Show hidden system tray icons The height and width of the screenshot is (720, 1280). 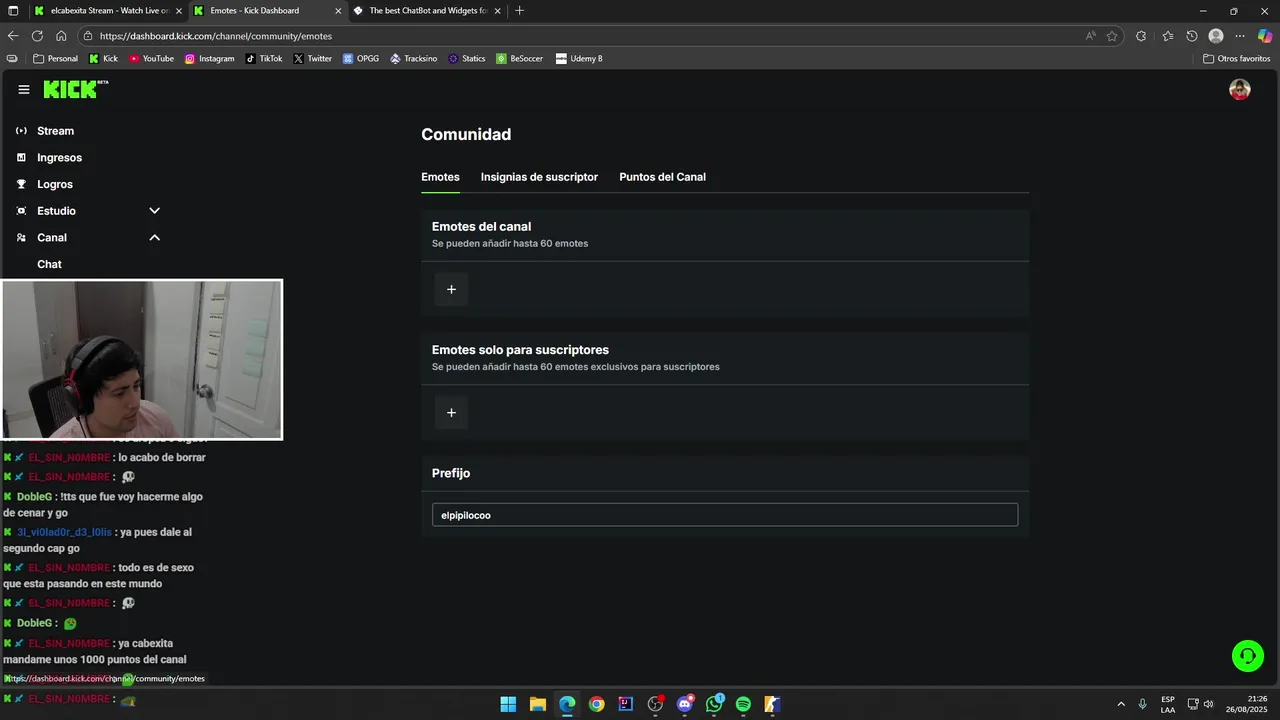click(1120, 704)
